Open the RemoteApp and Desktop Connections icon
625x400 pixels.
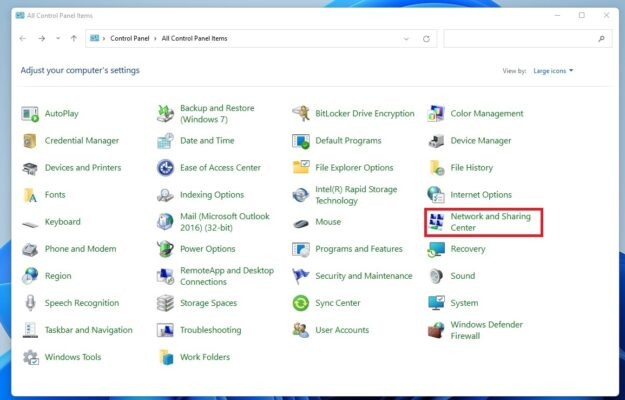(165, 276)
